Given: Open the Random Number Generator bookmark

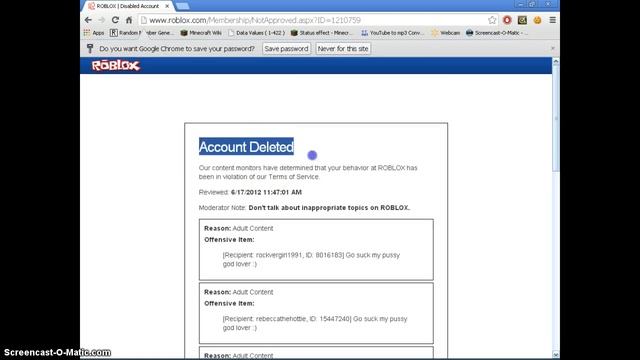Looking at the screenshot, I should [142, 33].
